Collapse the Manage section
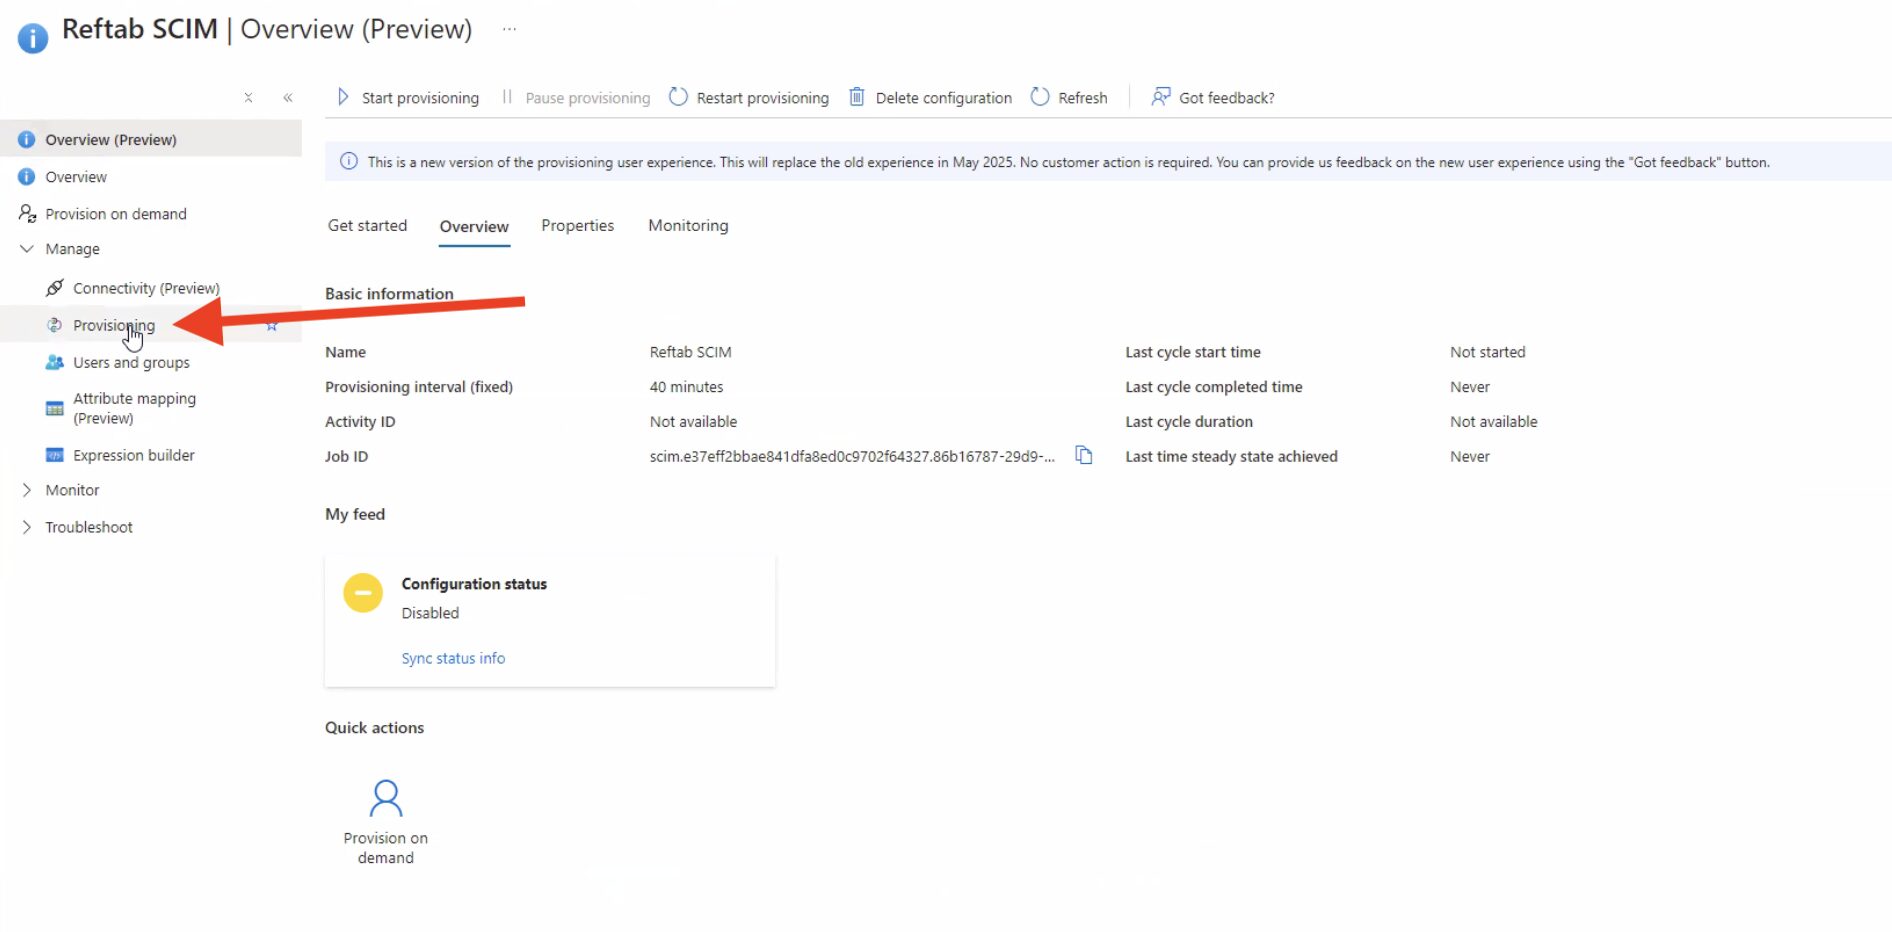The width and height of the screenshot is (1892, 932). pyautogui.click(x=26, y=248)
